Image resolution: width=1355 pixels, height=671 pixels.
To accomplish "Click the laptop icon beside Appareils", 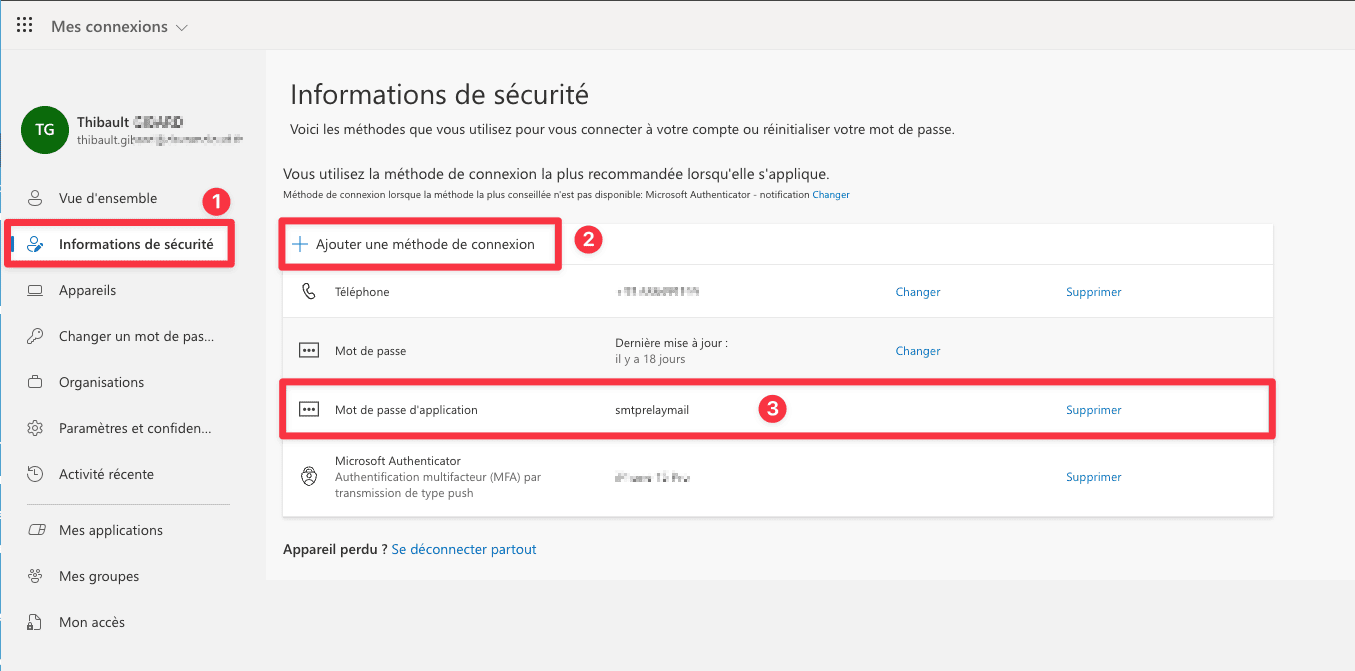I will 35,290.
